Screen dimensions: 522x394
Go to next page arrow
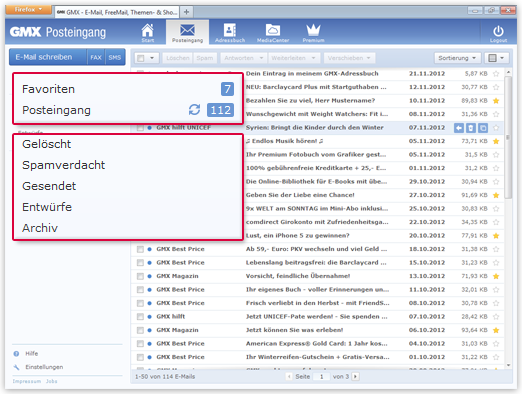pos(355,376)
